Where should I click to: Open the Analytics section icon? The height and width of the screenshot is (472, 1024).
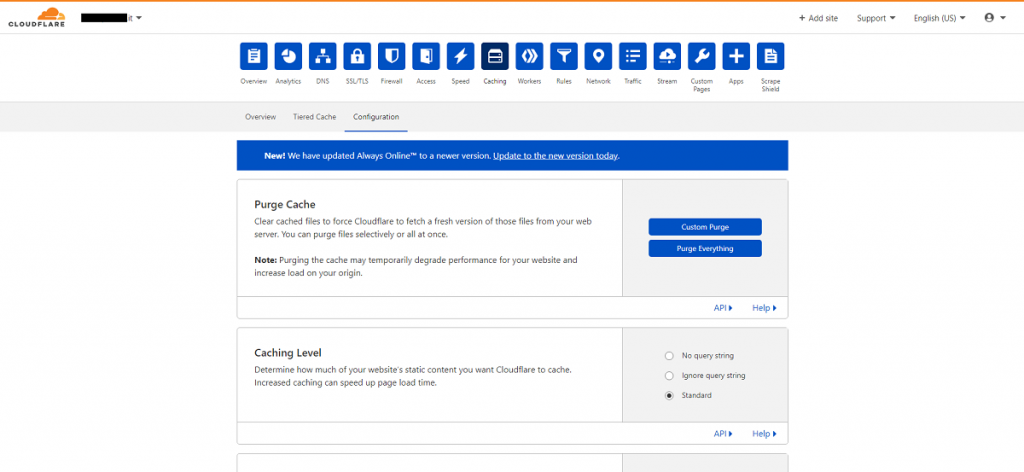(x=288, y=56)
